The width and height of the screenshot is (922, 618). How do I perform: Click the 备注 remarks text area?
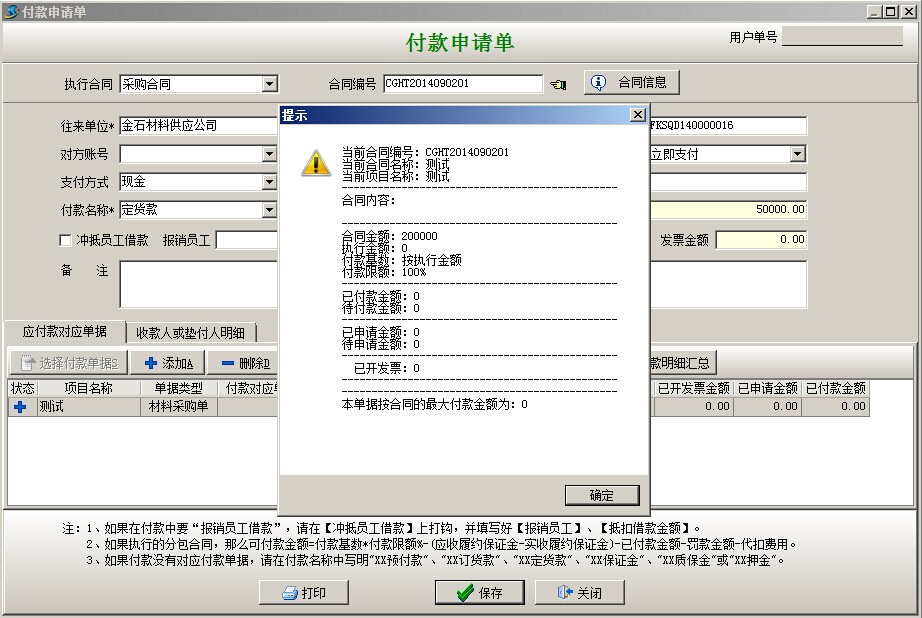pos(198,285)
